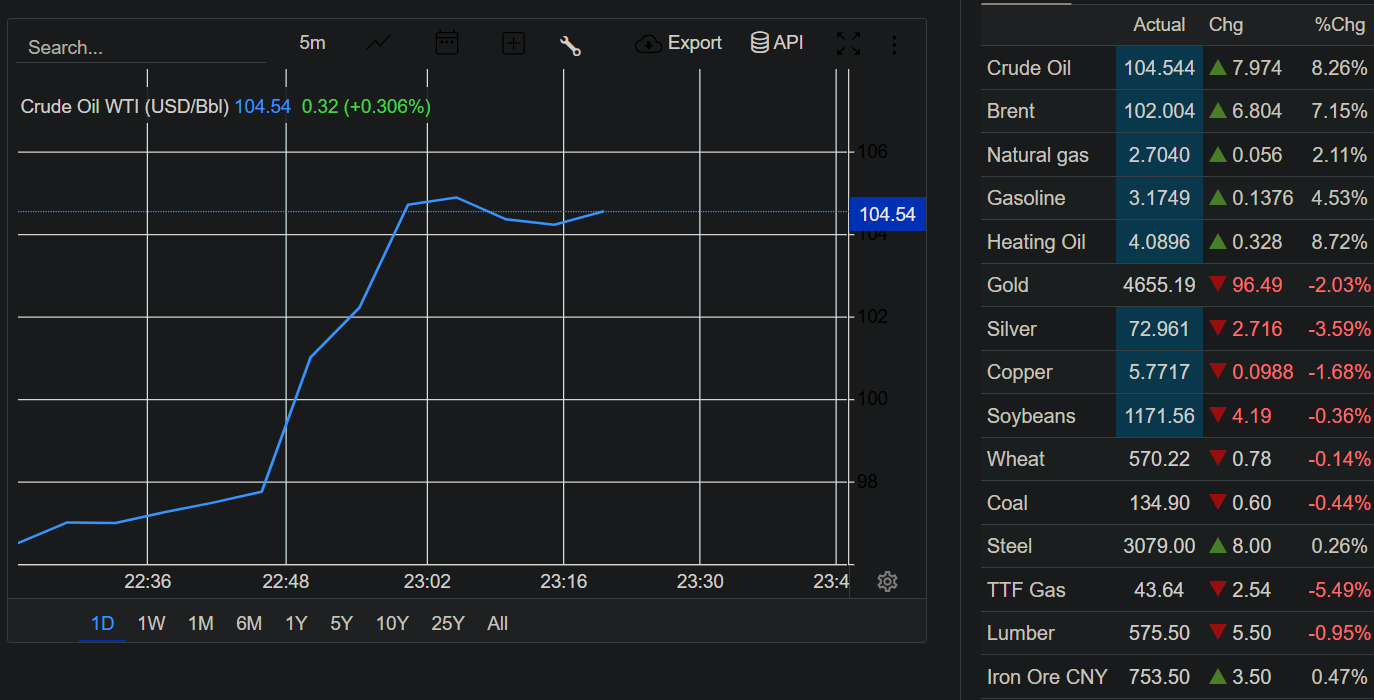Click Brent actual value 102.004
The height and width of the screenshot is (700, 1374).
1159,111
